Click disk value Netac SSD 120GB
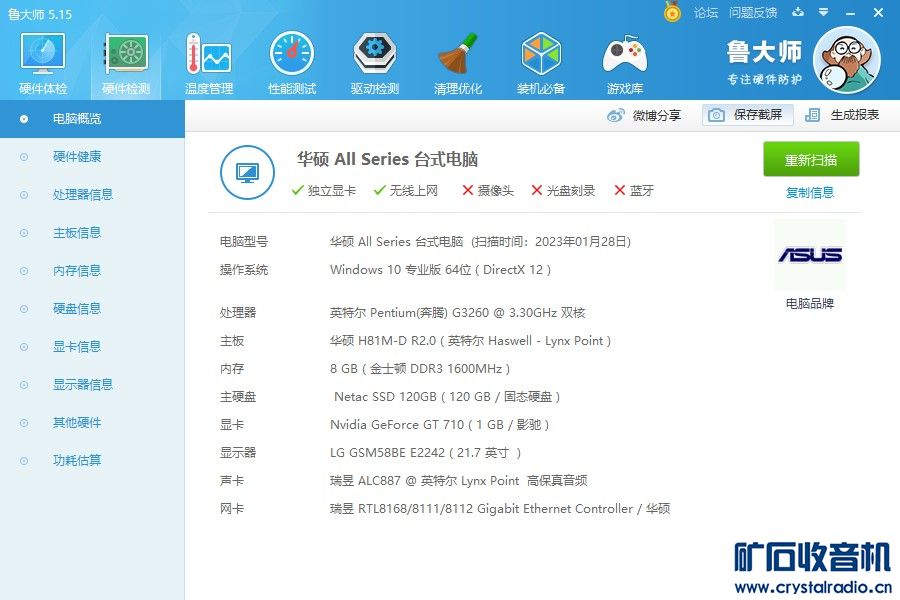 [447, 397]
